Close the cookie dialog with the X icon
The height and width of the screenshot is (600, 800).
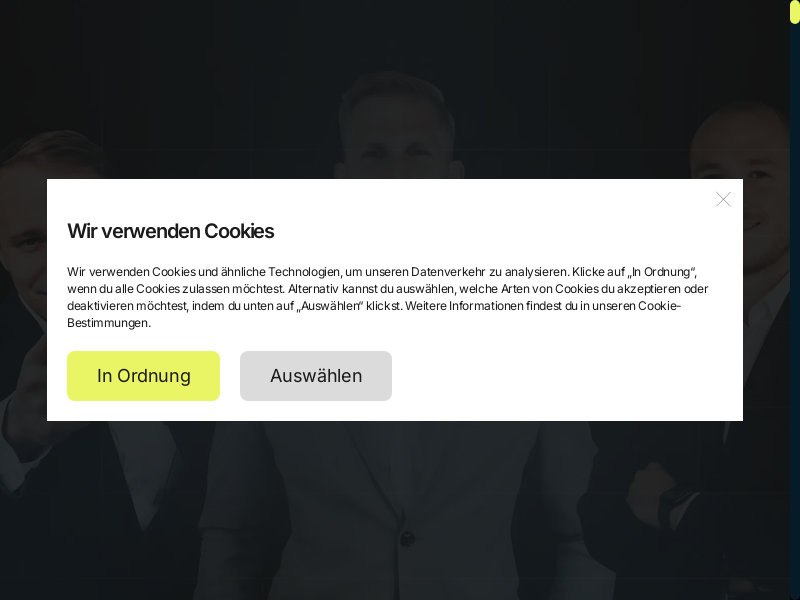pyautogui.click(x=723, y=199)
